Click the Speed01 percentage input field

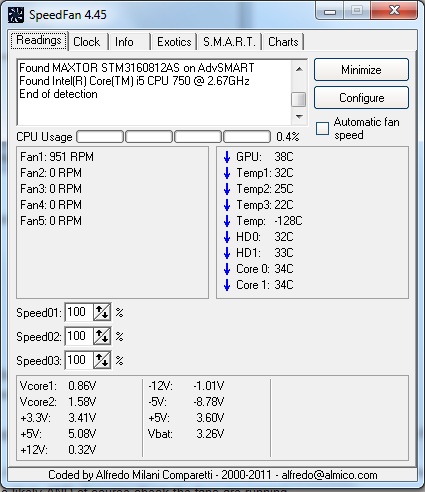click(x=79, y=312)
